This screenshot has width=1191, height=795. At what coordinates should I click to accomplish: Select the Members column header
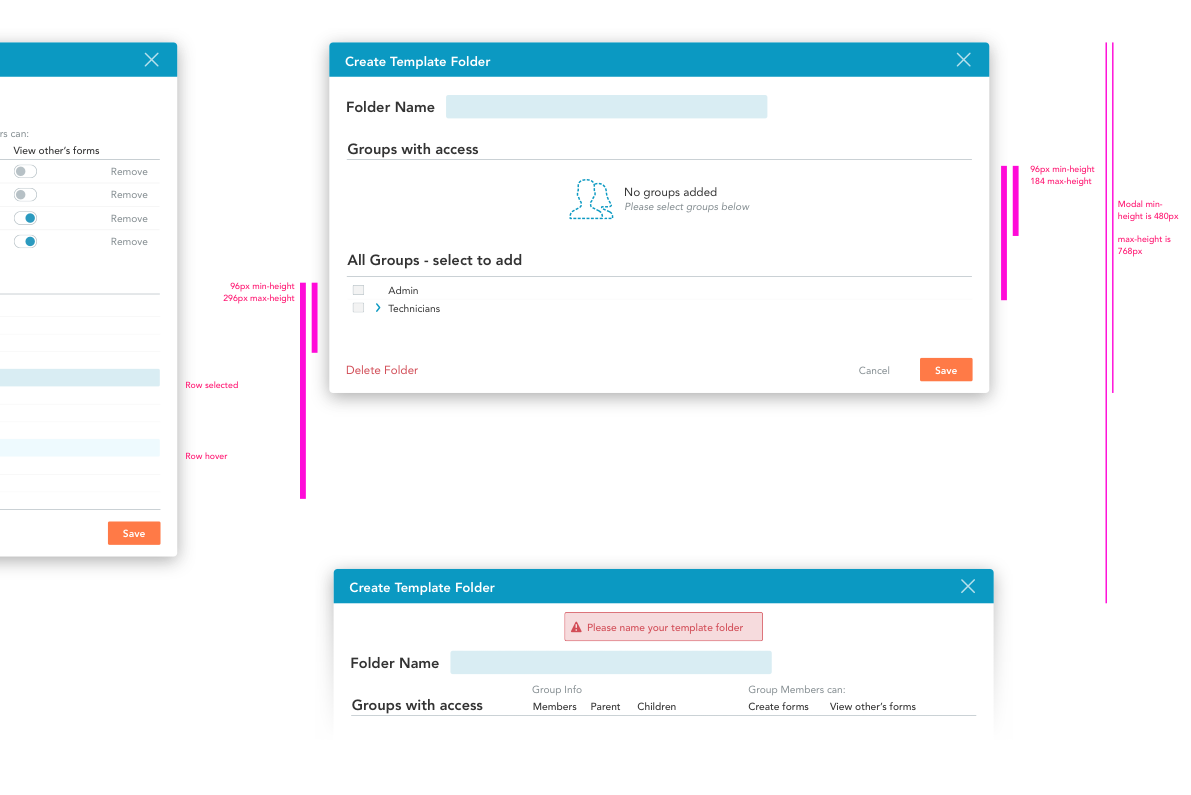[554, 707]
